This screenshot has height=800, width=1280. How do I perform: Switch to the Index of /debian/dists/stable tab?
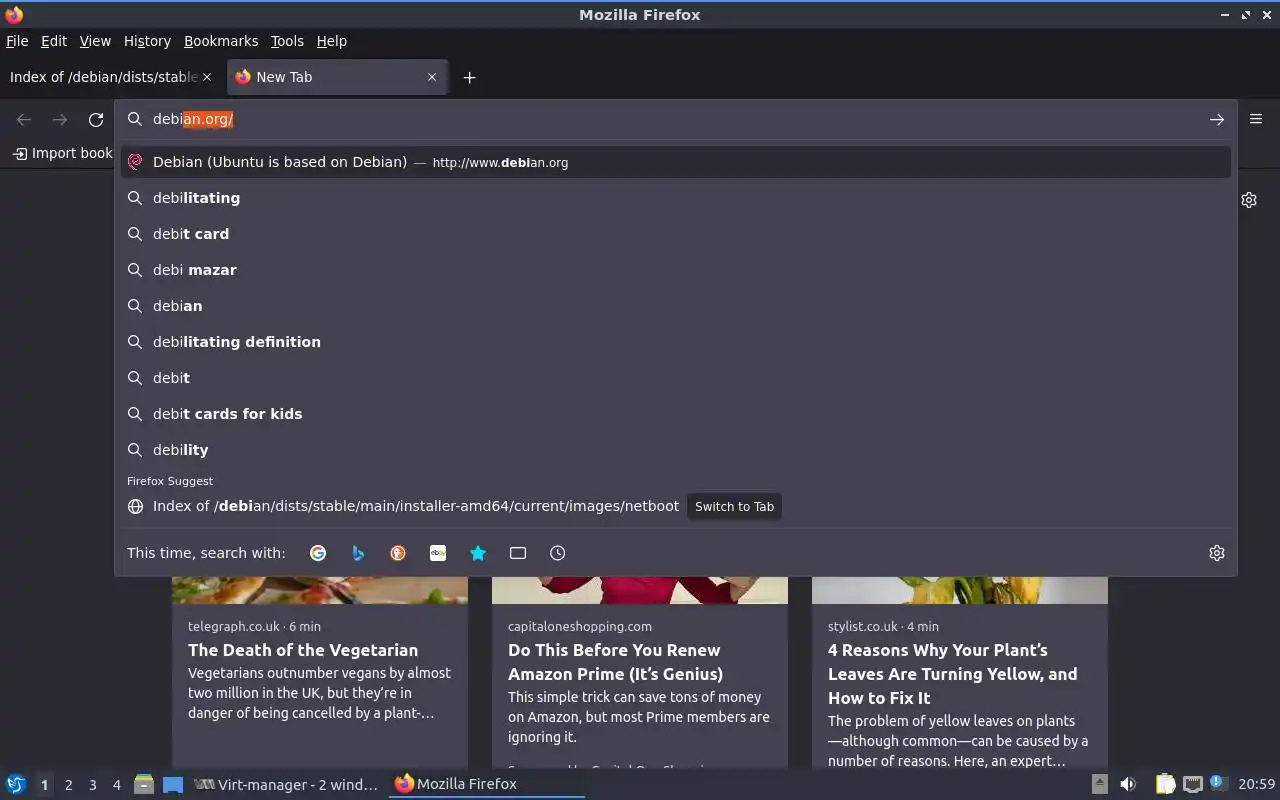pos(104,77)
